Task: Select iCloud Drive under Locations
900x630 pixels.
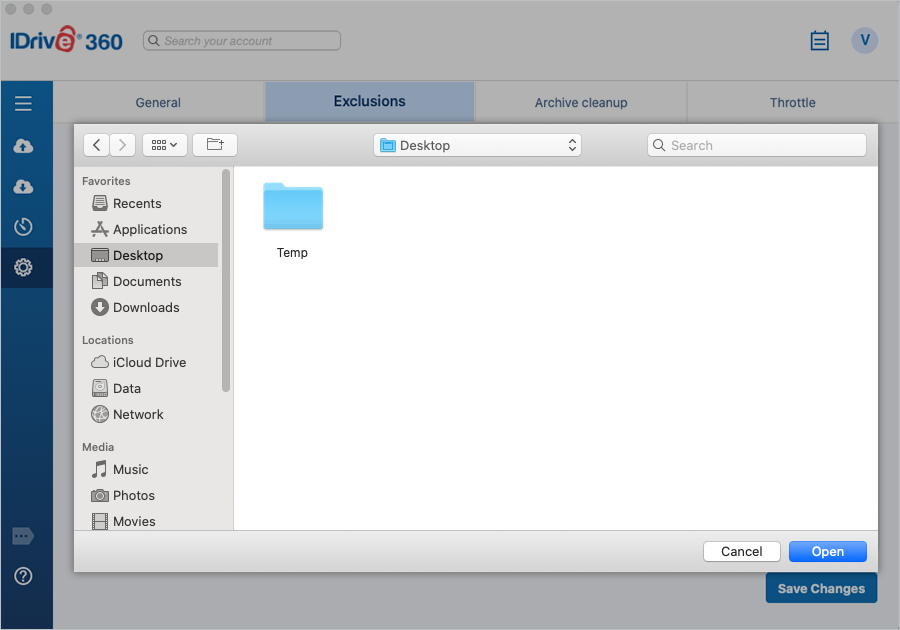Action: point(146,363)
